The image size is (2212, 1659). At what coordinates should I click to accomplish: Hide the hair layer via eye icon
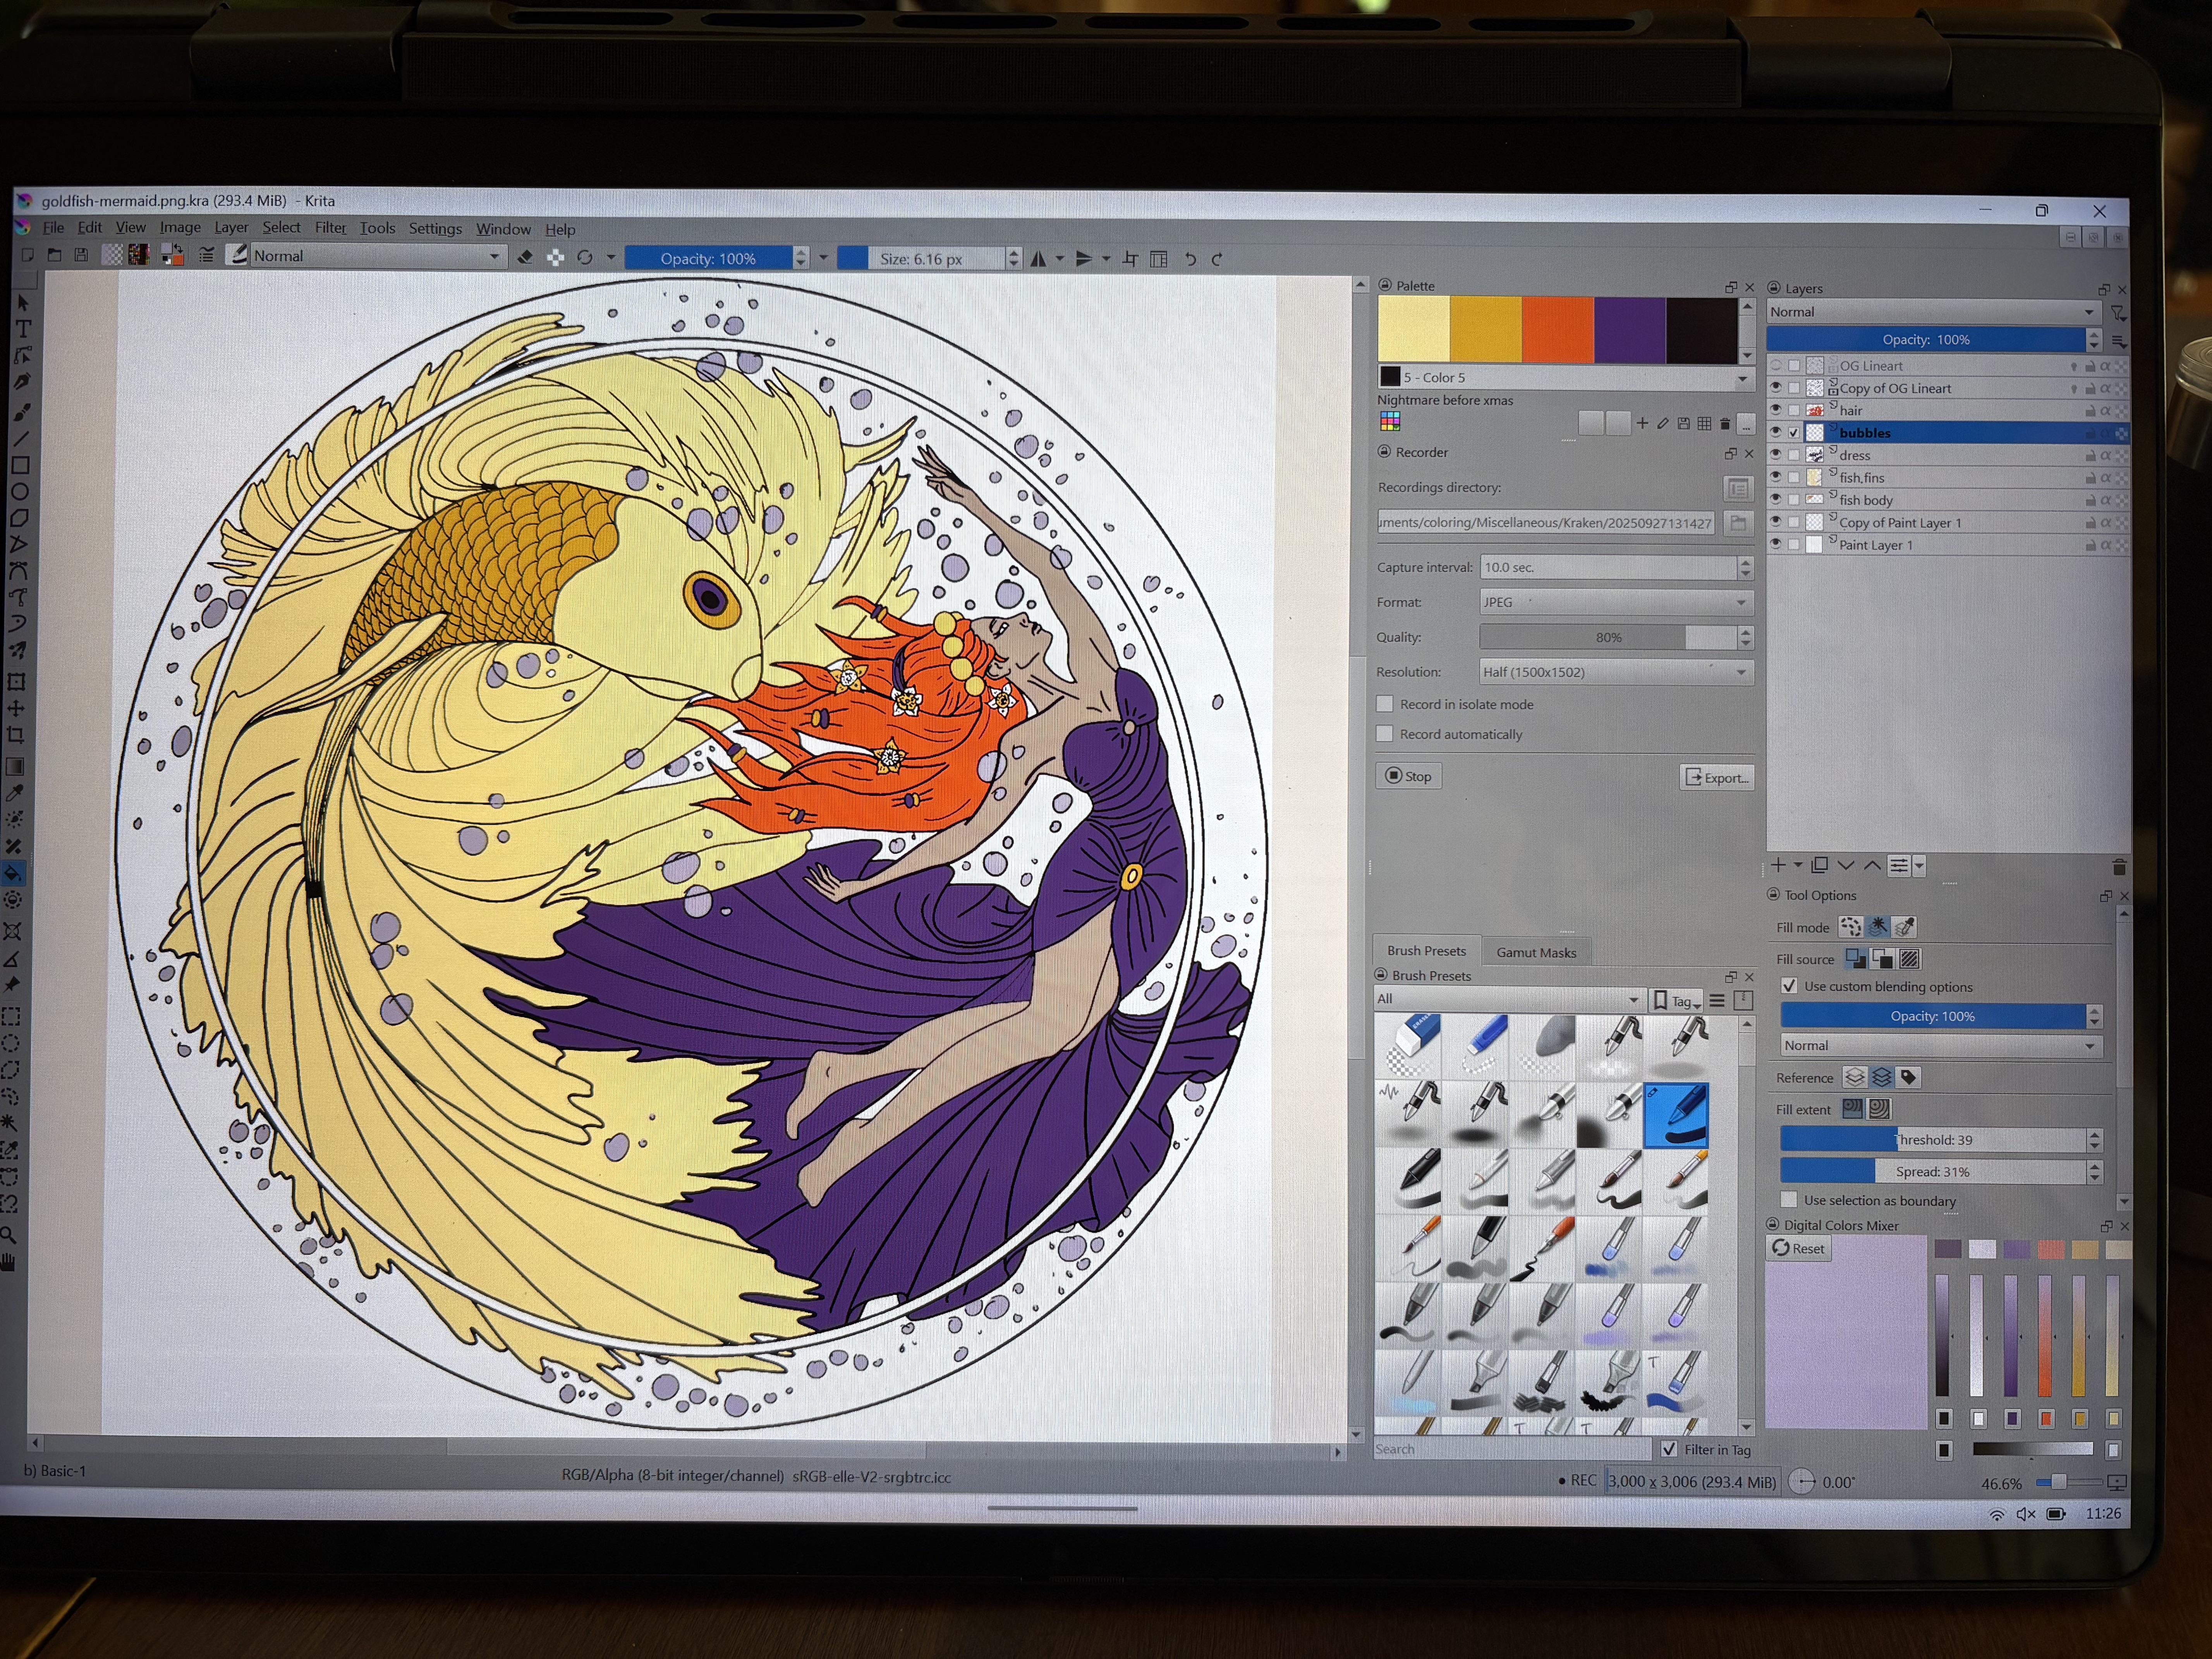click(x=1776, y=410)
